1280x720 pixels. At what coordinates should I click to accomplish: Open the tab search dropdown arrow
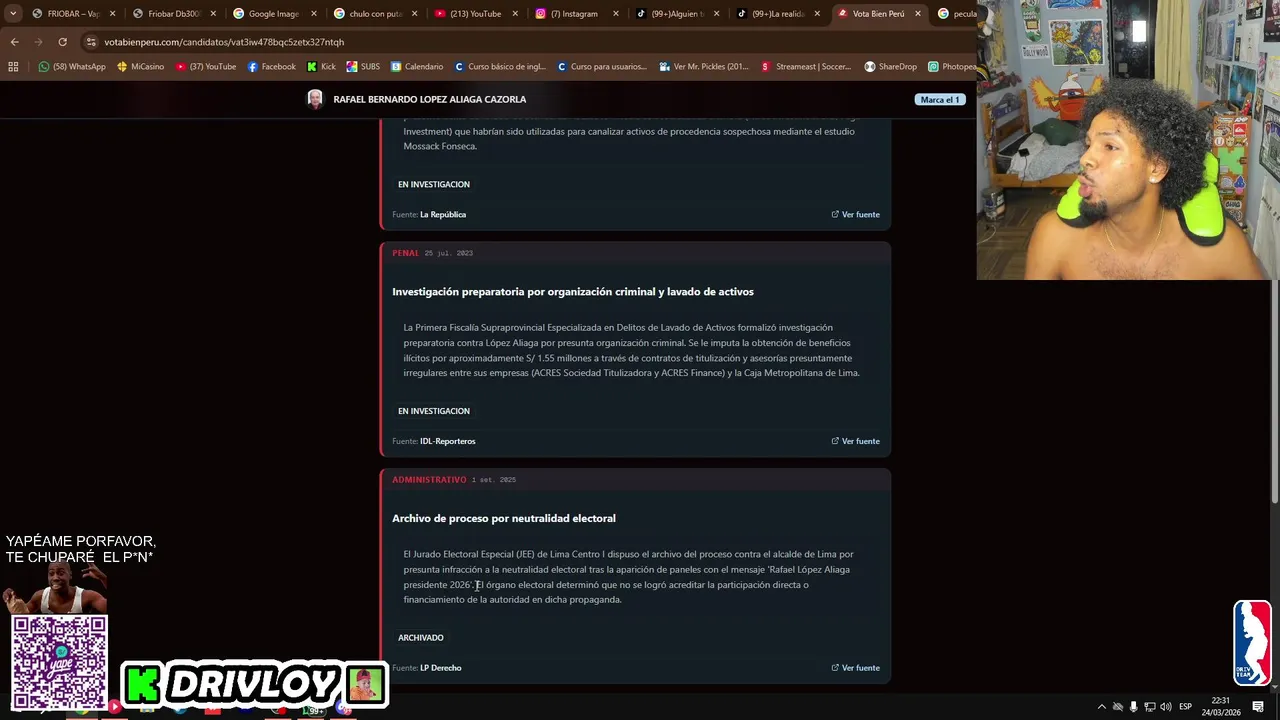[x=13, y=14]
